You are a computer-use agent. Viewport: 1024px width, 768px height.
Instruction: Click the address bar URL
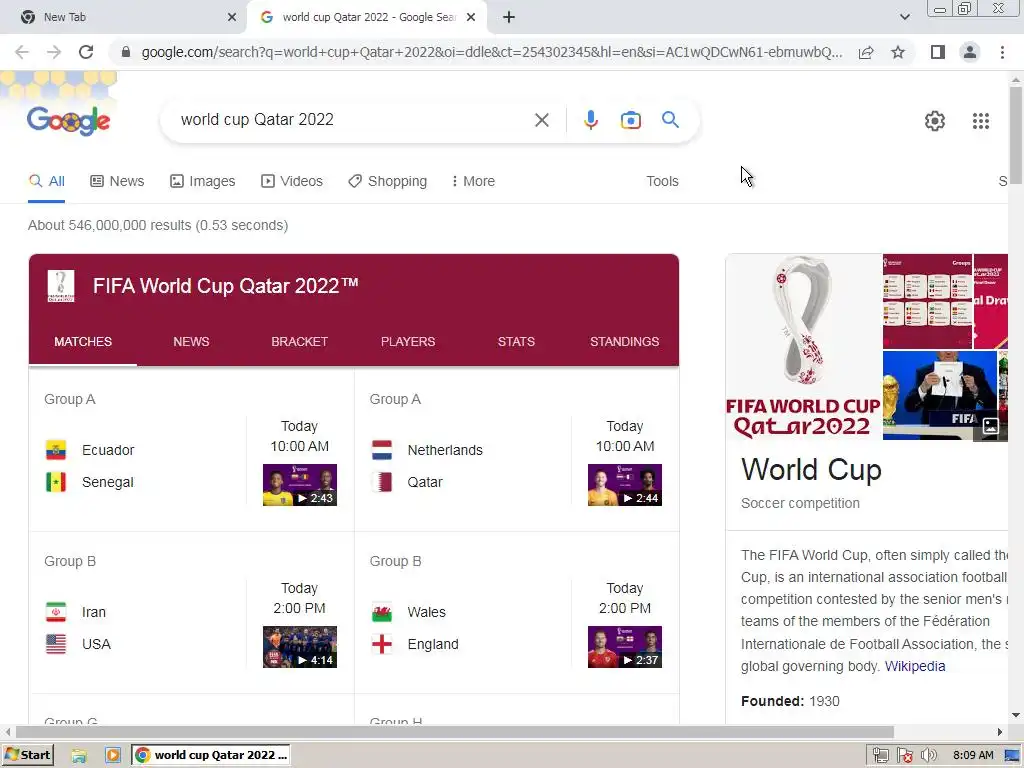pyautogui.click(x=491, y=52)
